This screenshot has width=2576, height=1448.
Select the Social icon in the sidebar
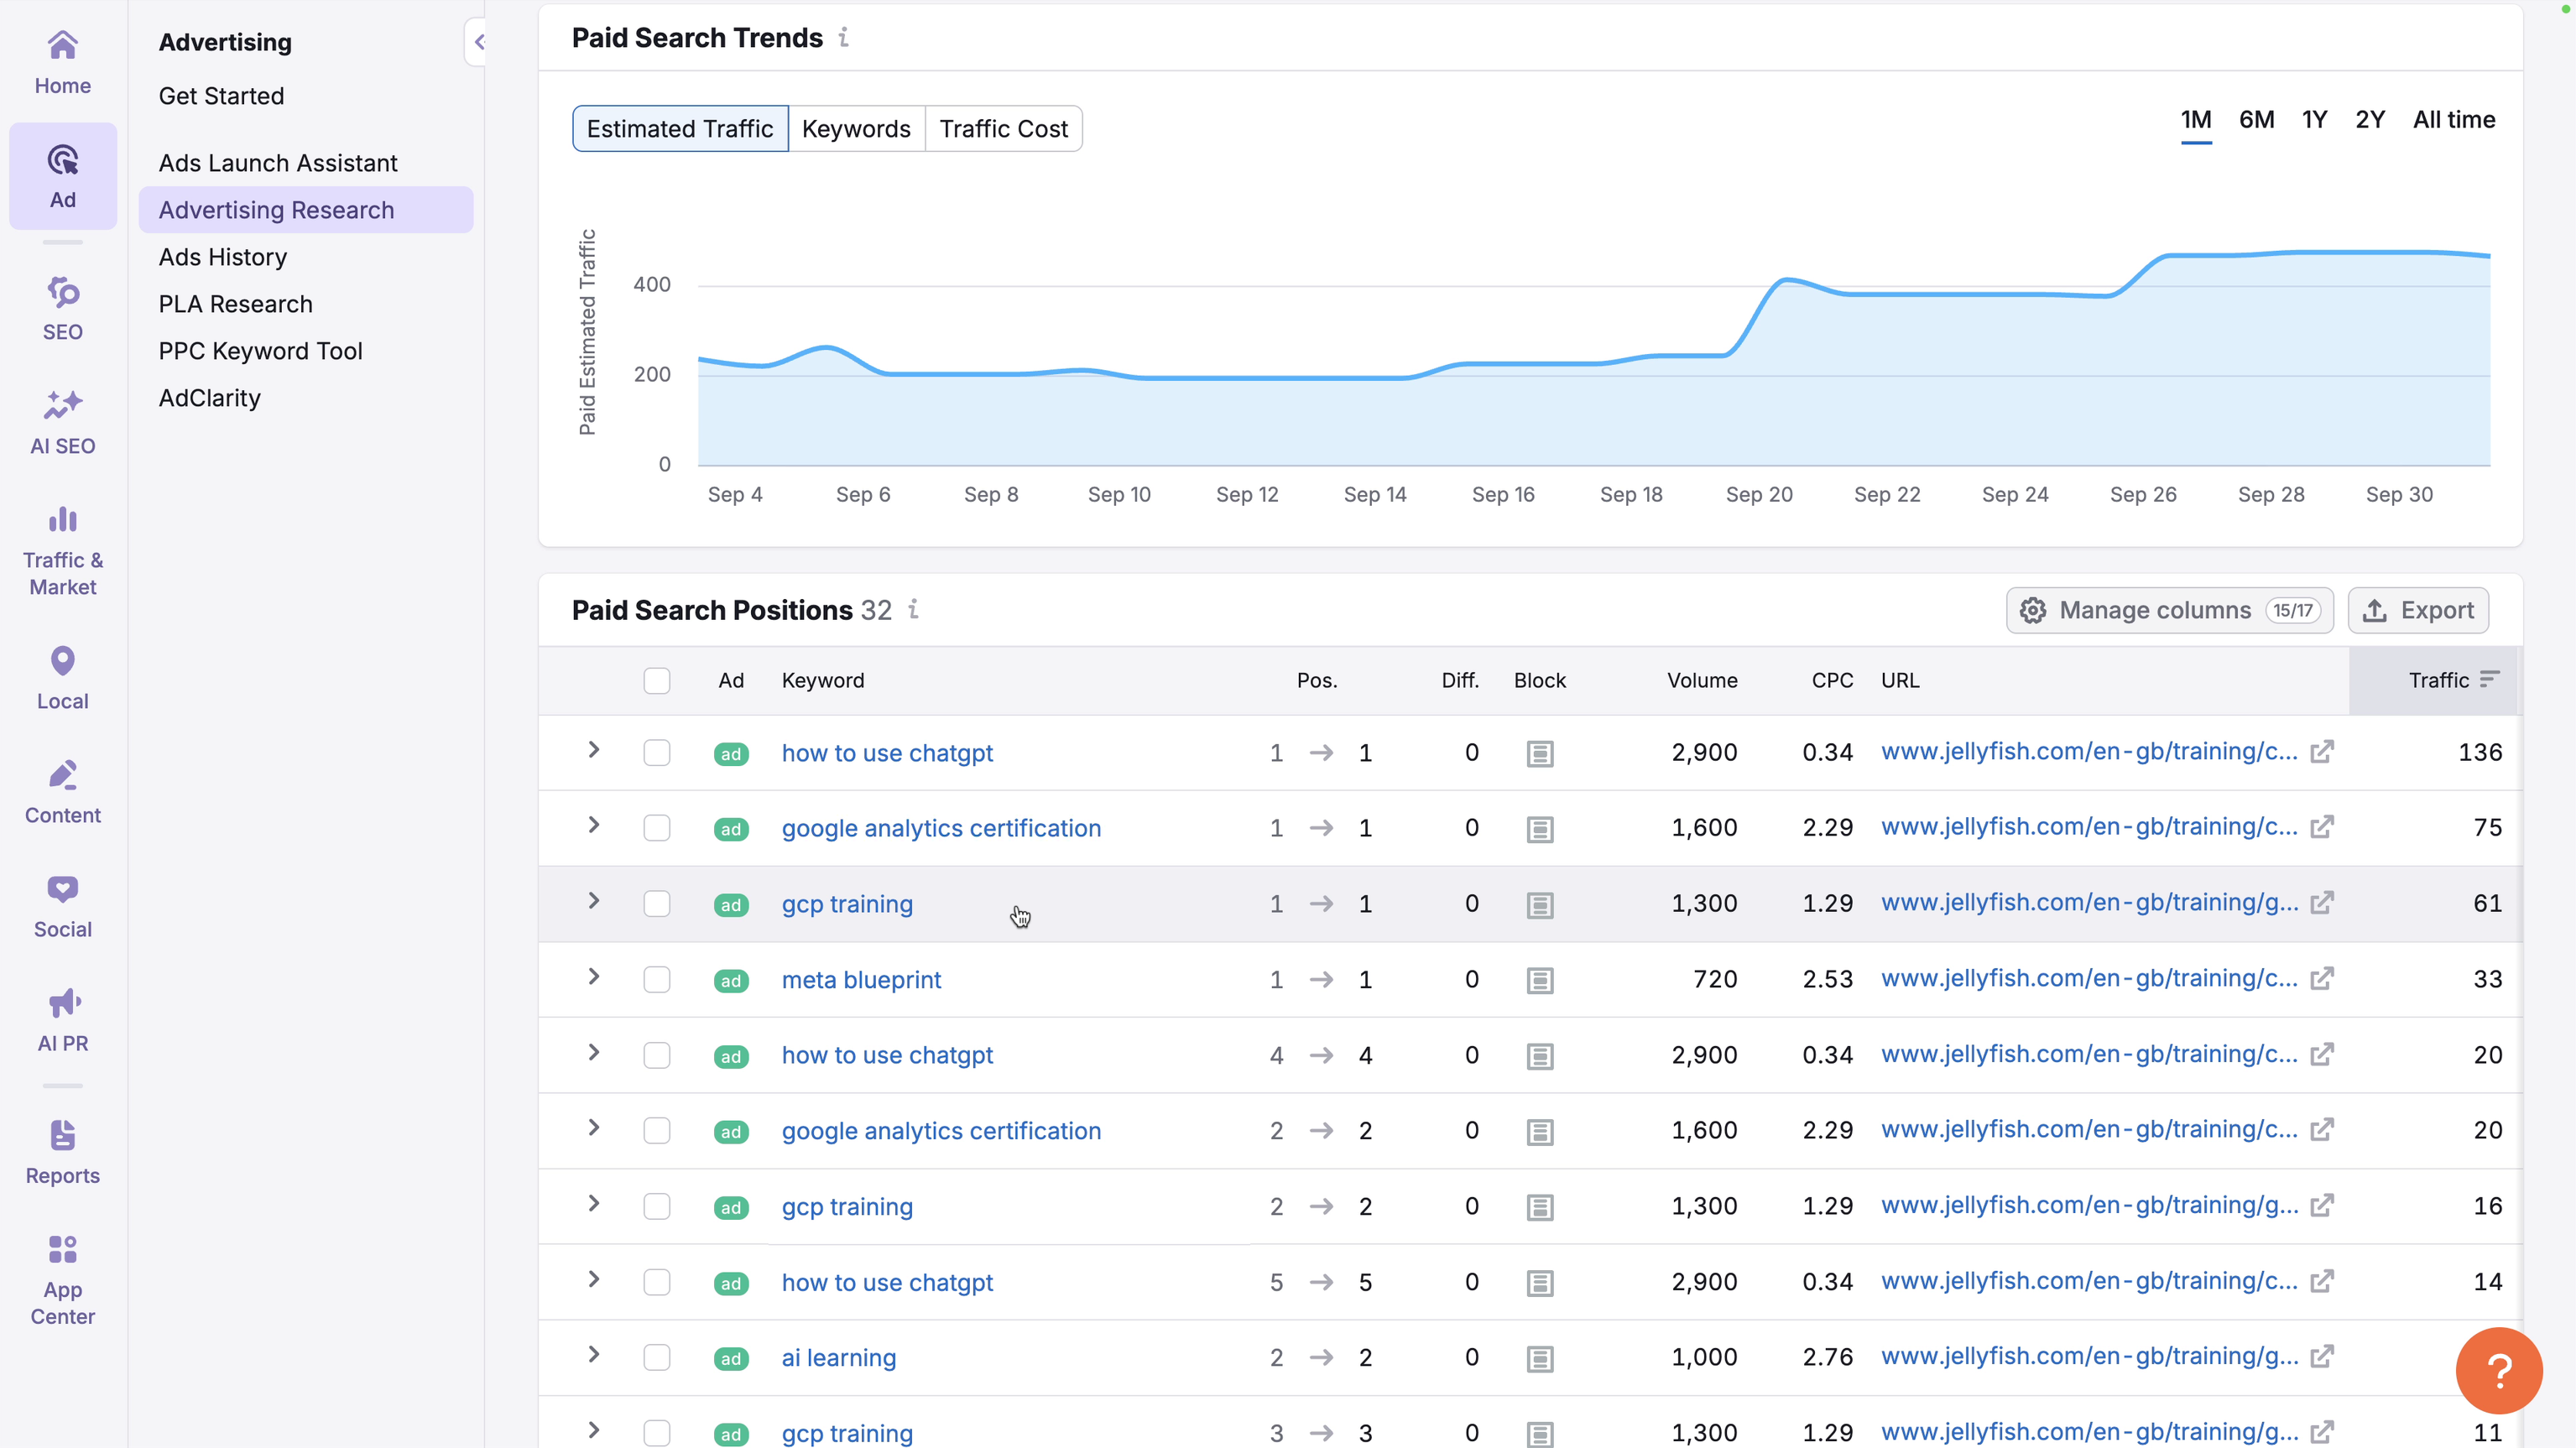(62, 903)
